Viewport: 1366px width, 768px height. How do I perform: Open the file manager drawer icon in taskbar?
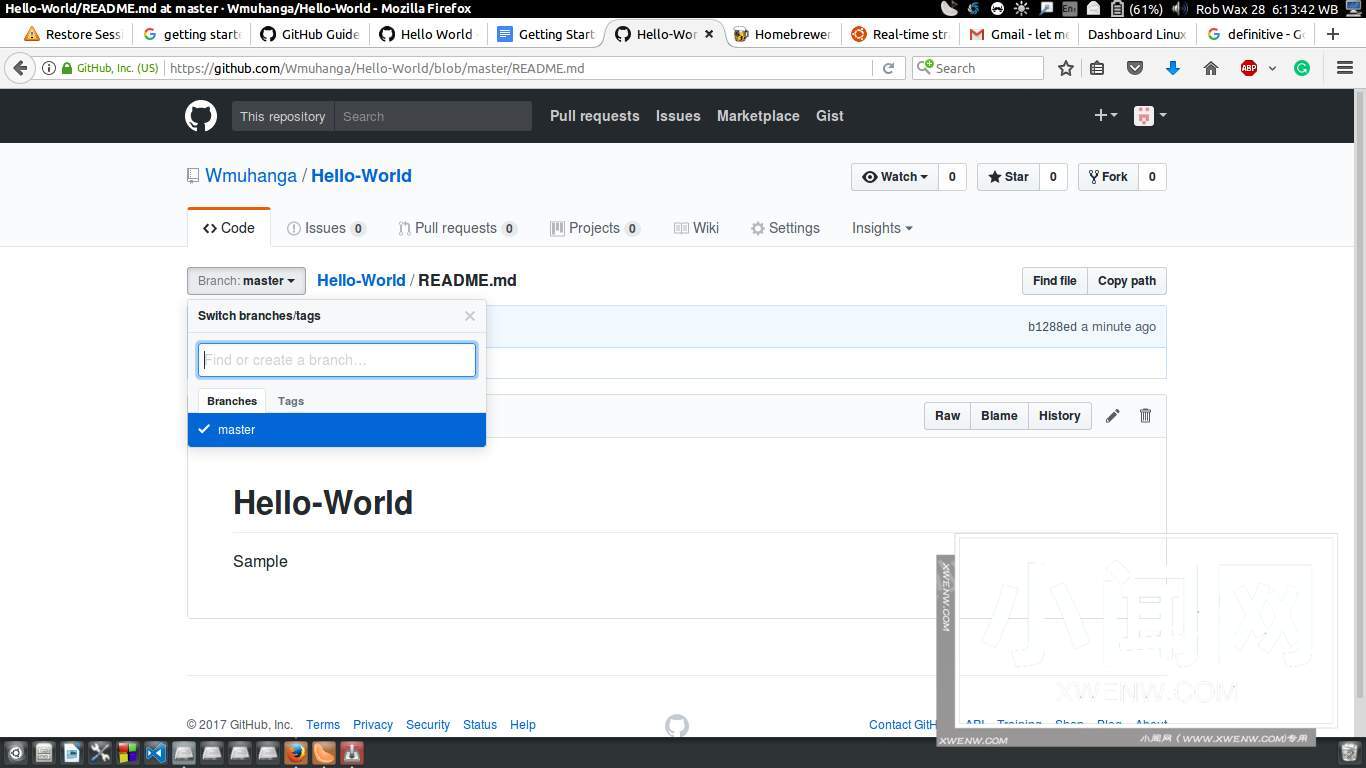43,753
